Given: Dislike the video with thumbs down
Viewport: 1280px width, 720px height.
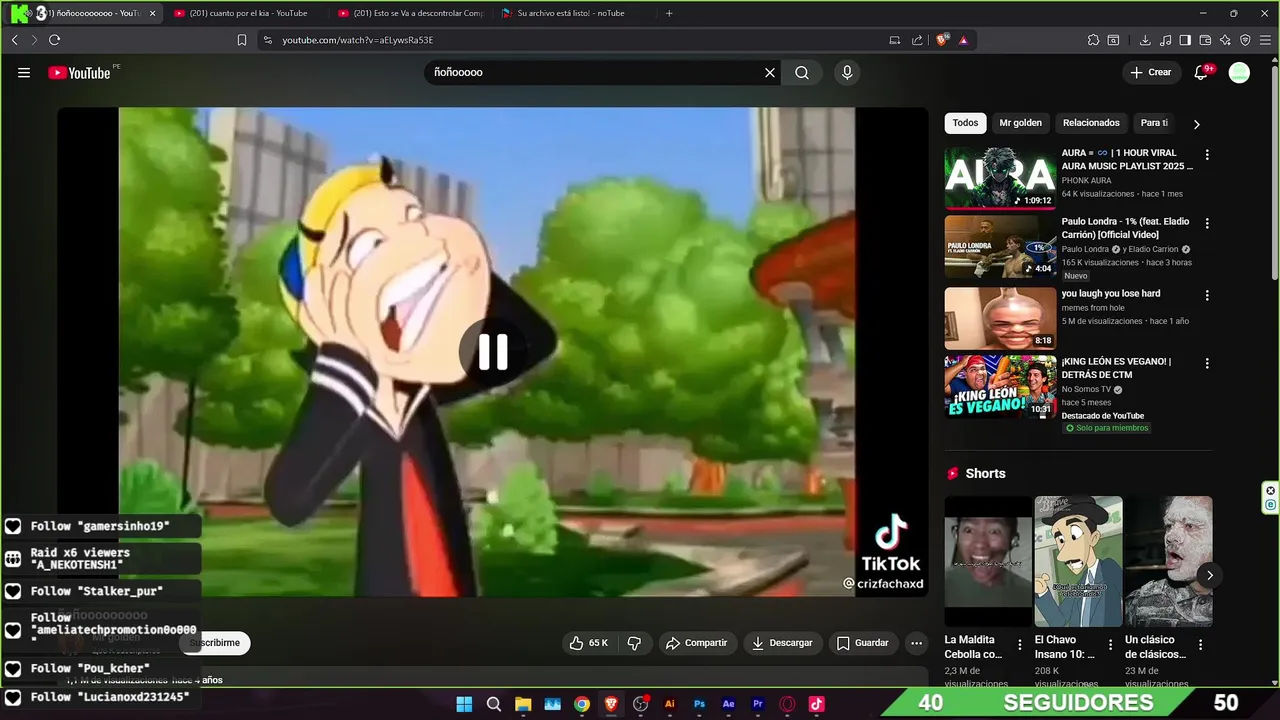Looking at the screenshot, I should tap(634, 643).
